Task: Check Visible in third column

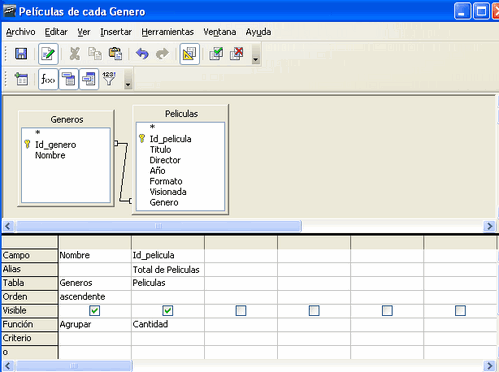Action: click(241, 311)
